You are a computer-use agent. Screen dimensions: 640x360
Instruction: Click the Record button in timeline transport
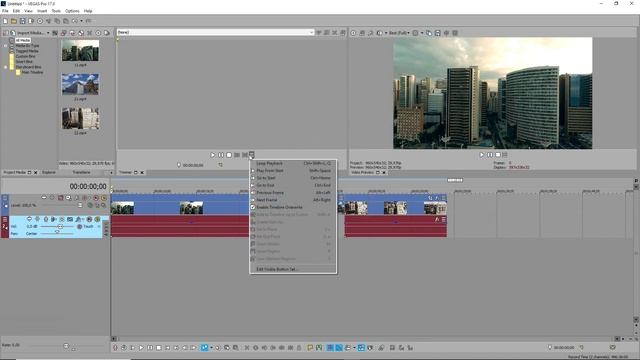115,348
